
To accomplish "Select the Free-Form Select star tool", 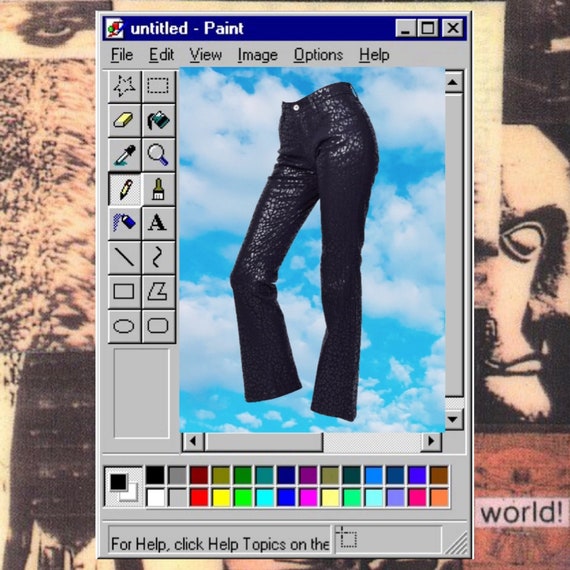I will point(124,86).
